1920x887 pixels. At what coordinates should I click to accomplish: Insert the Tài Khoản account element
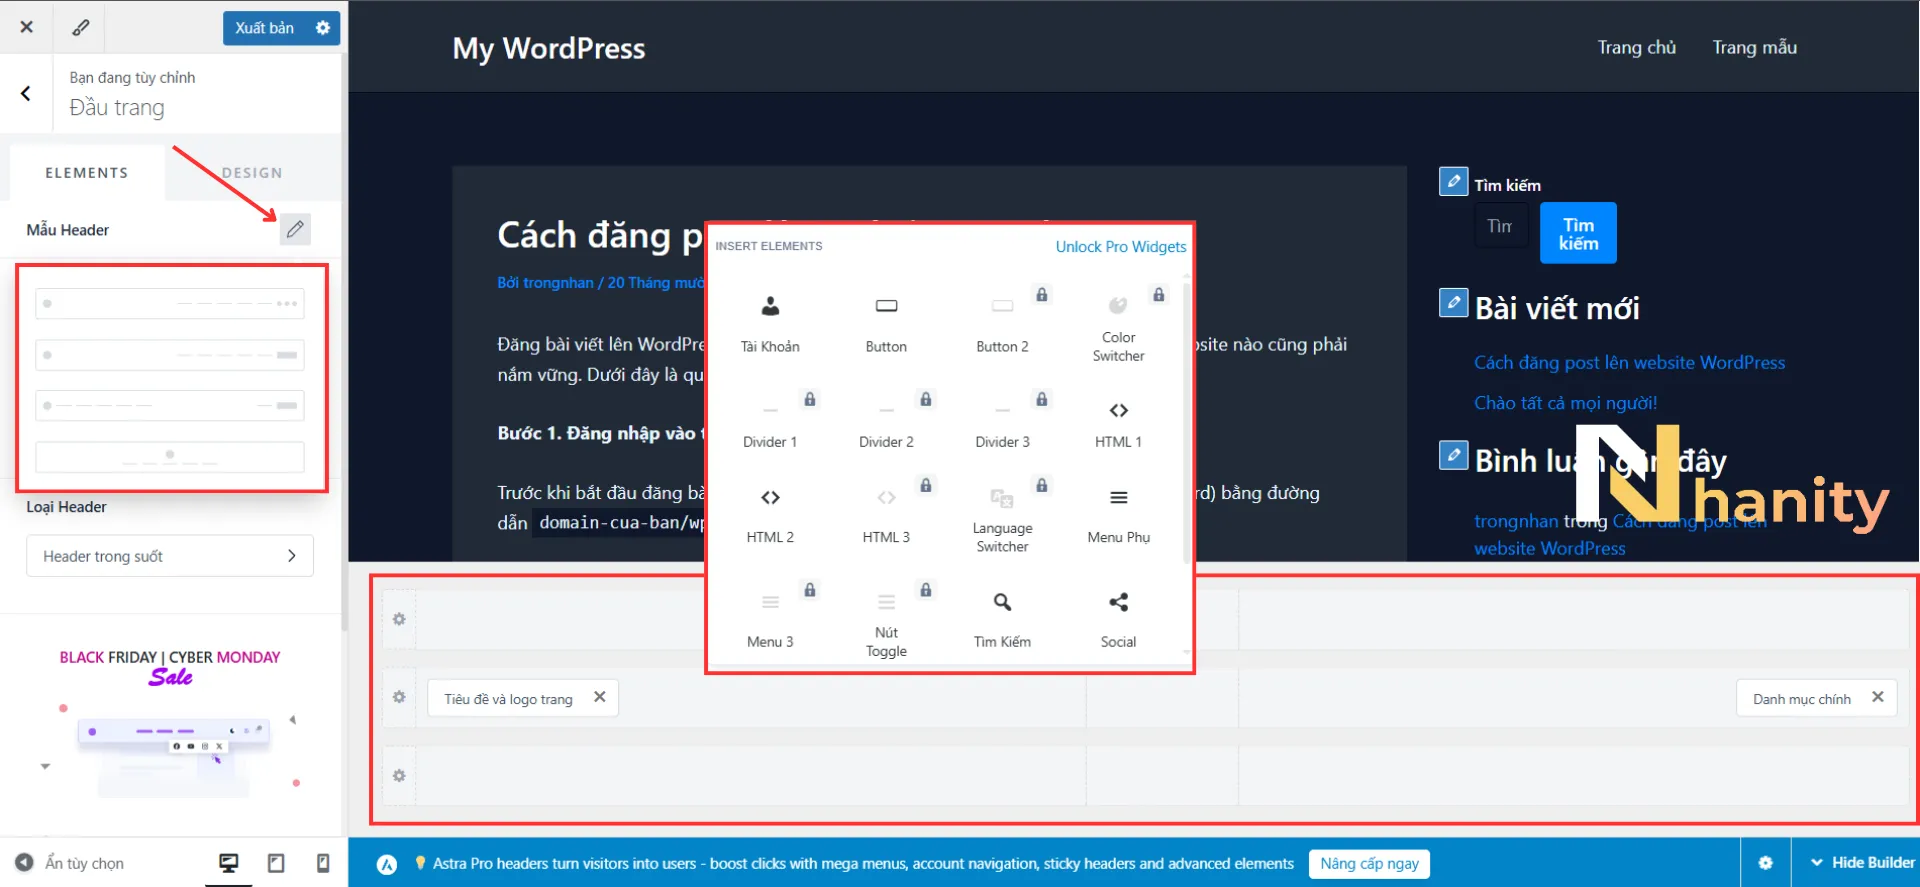pos(770,323)
